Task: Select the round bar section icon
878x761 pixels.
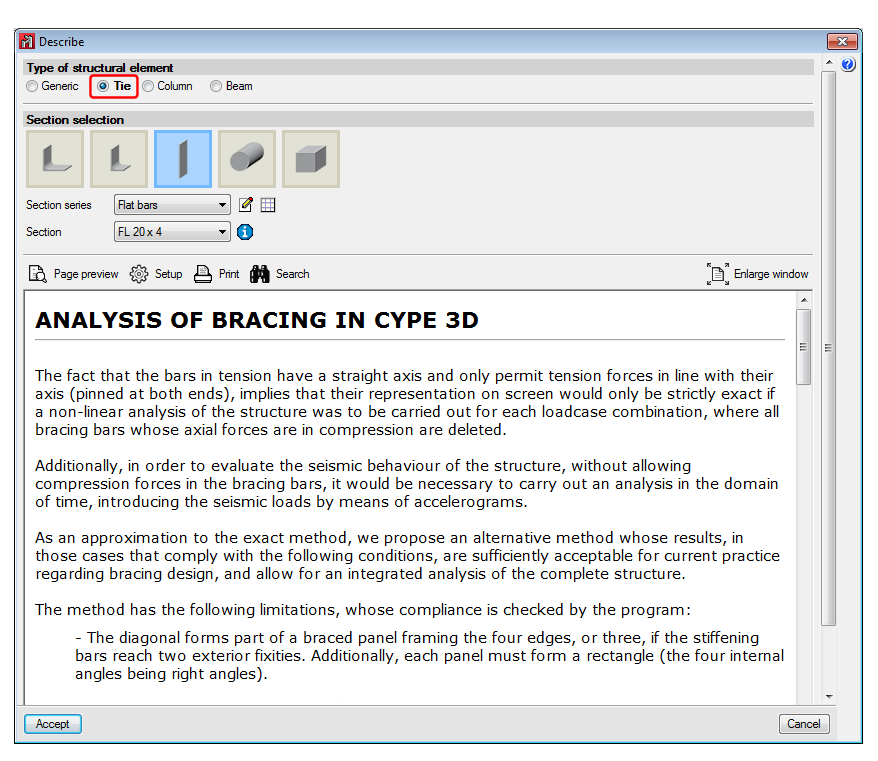Action: [247, 159]
